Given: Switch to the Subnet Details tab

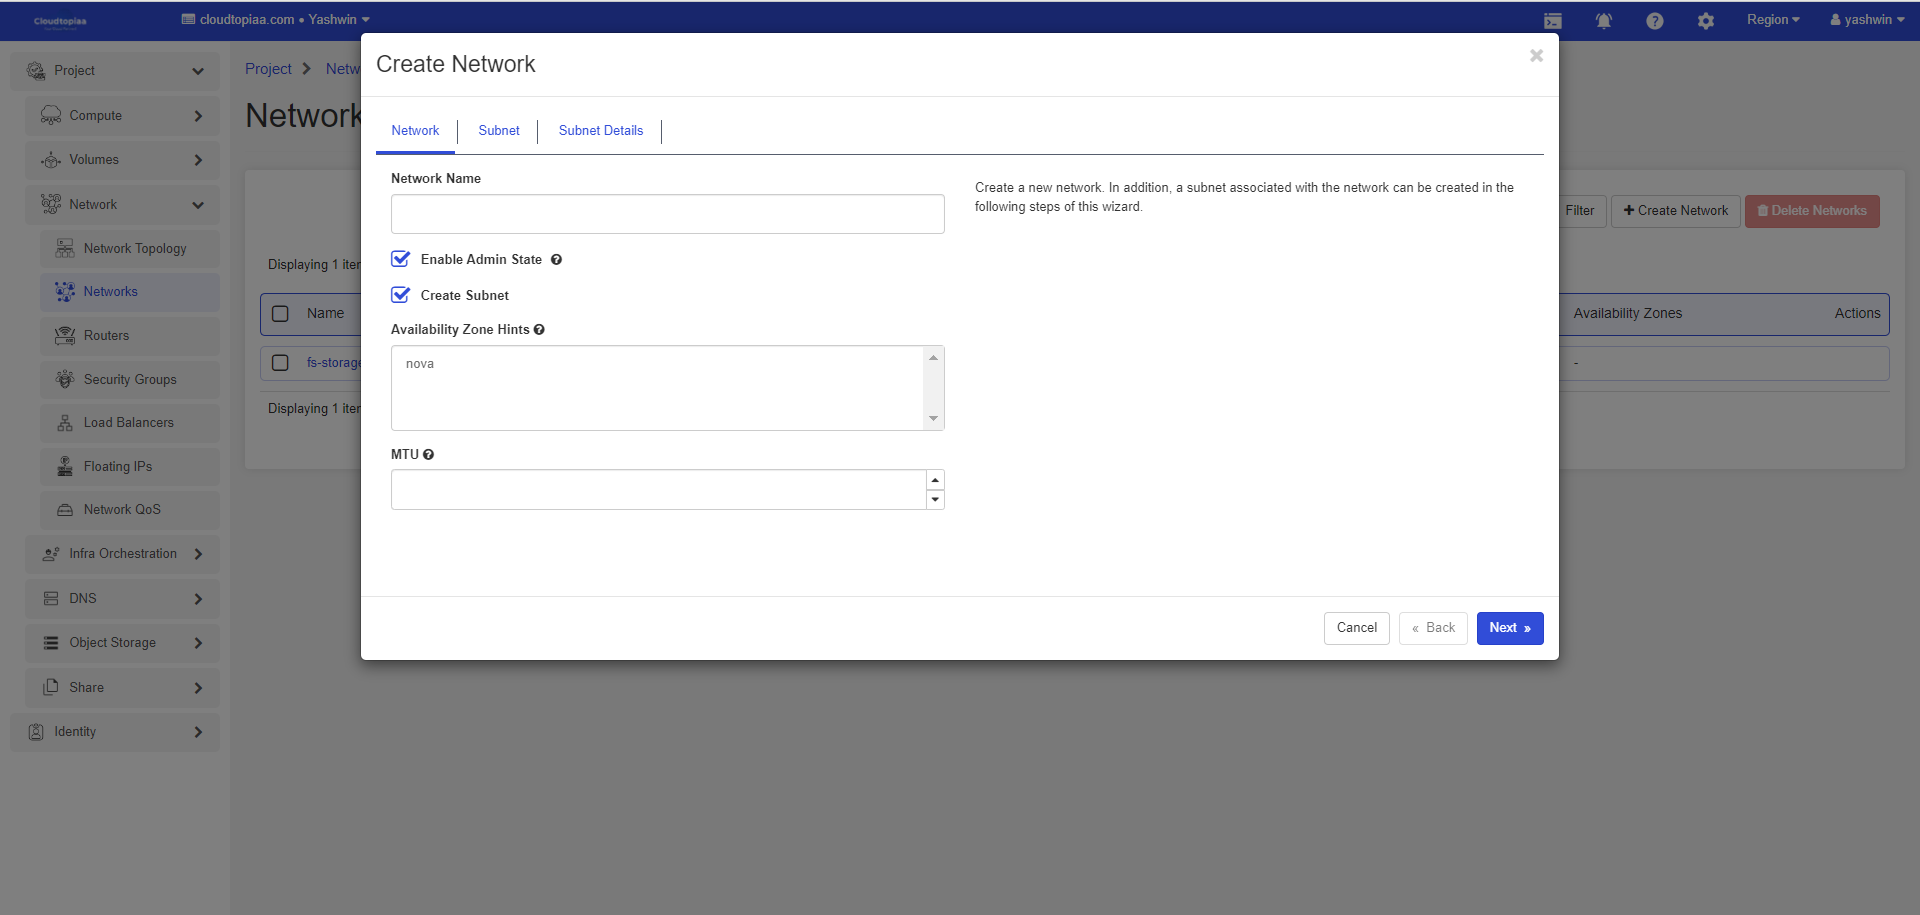Looking at the screenshot, I should [x=600, y=131].
